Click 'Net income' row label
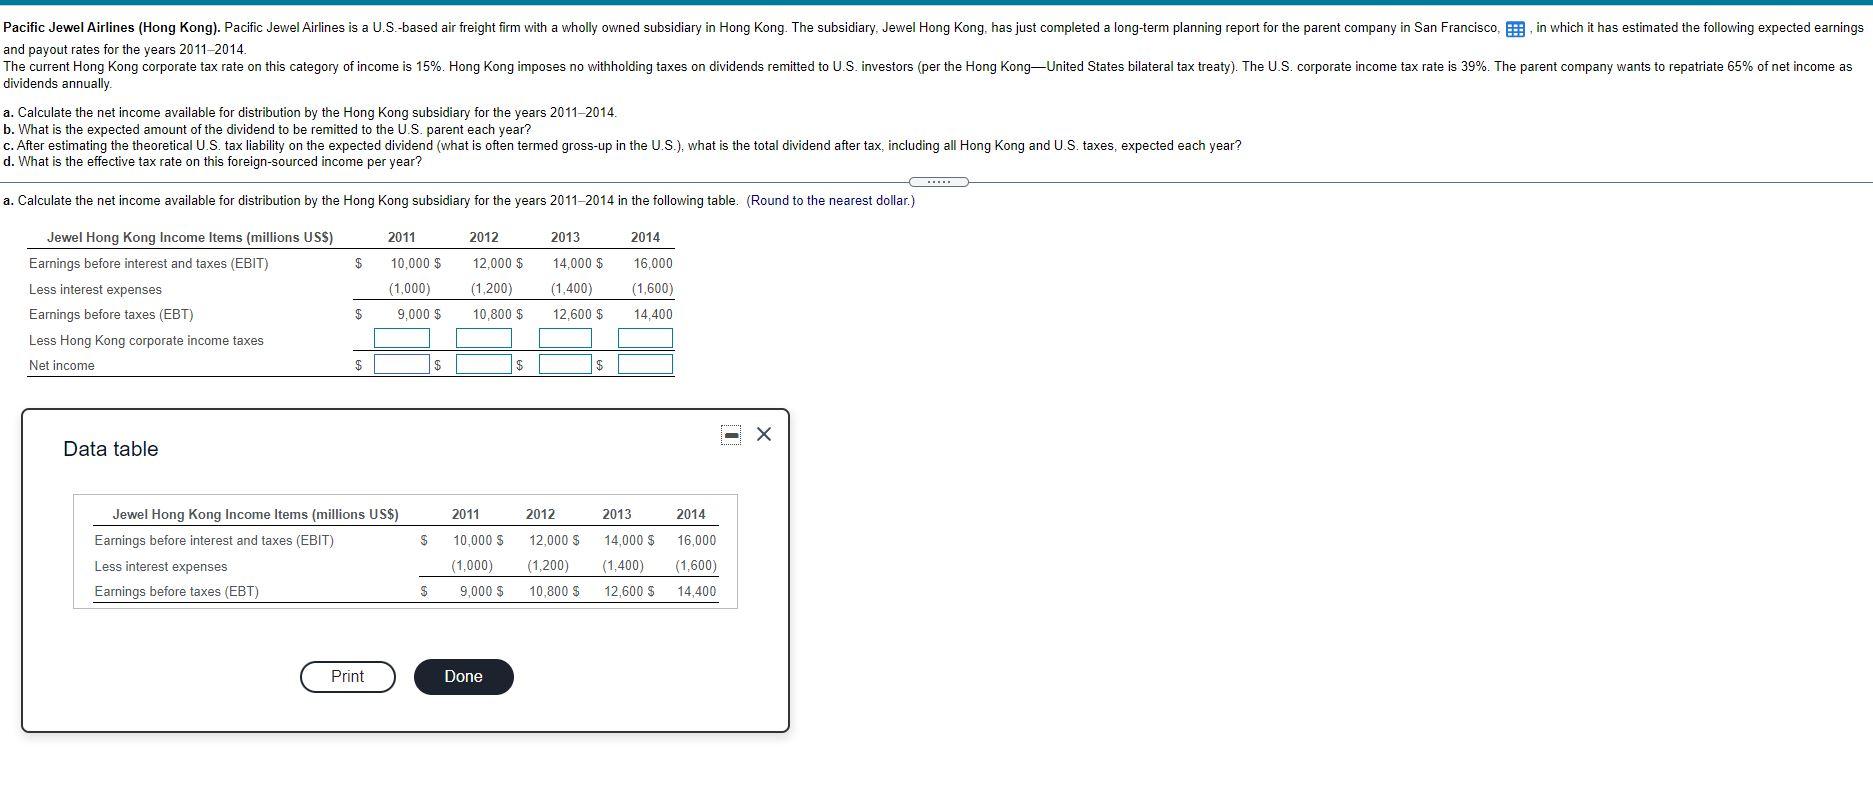Screen dimensions: 1873x802 click(62, 365)
